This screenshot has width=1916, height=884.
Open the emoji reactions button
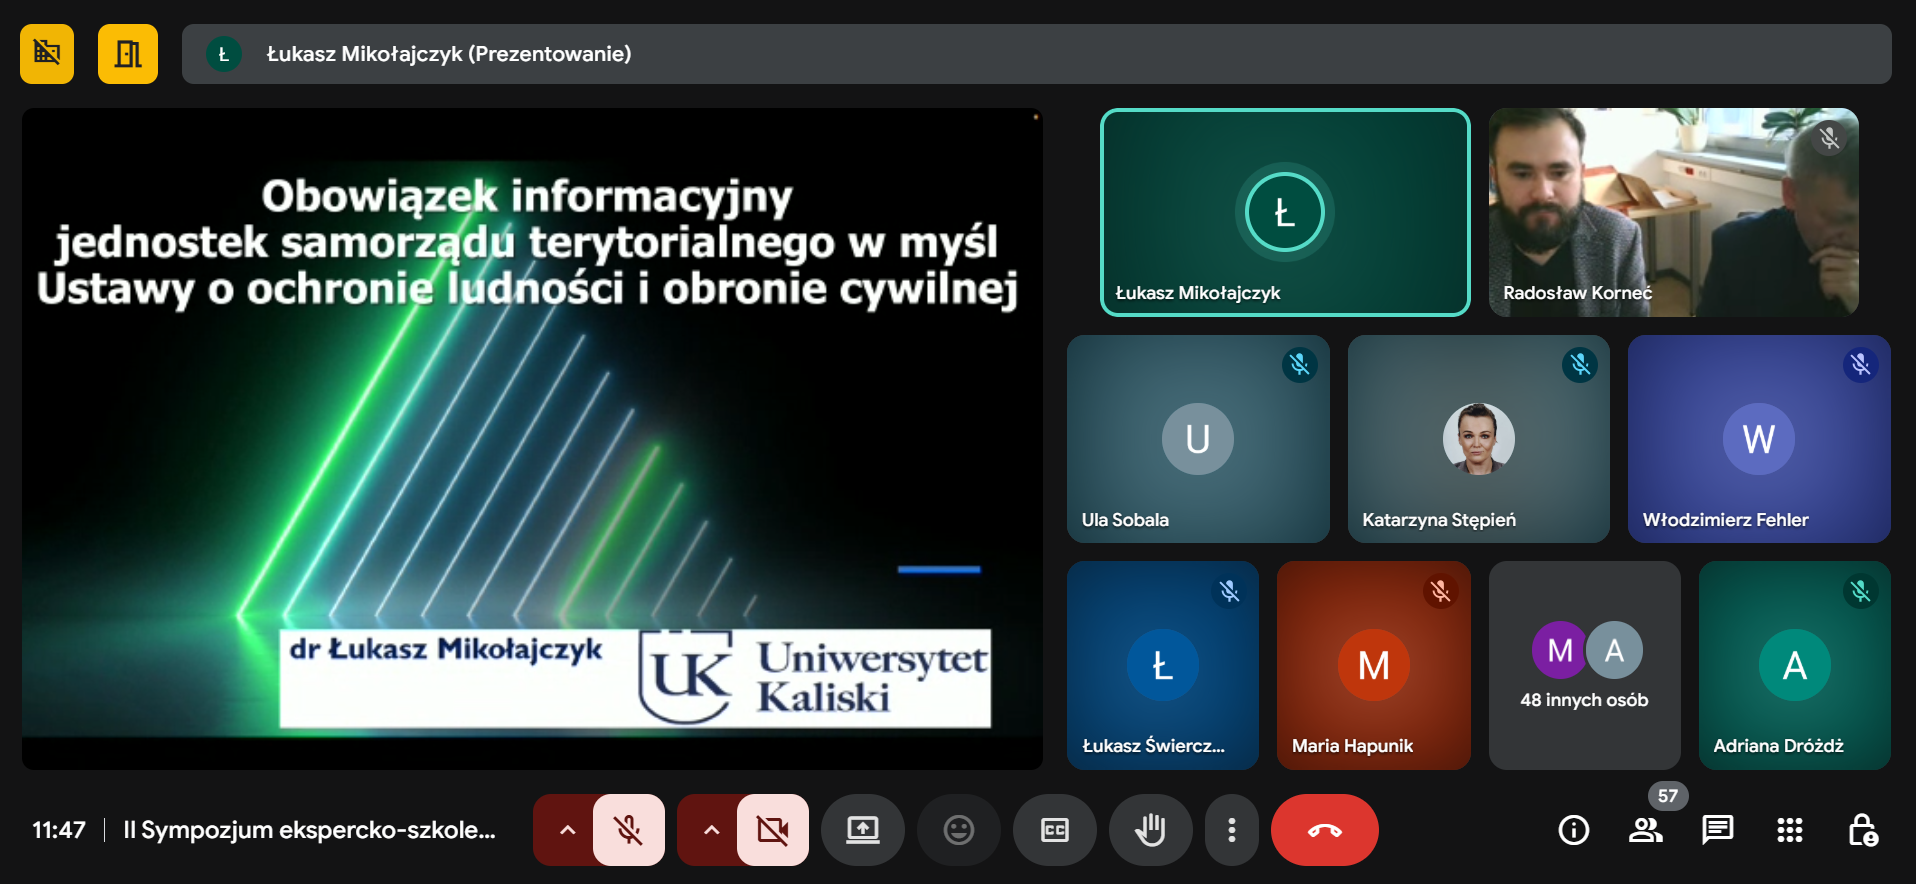click(x=958, y=830)
